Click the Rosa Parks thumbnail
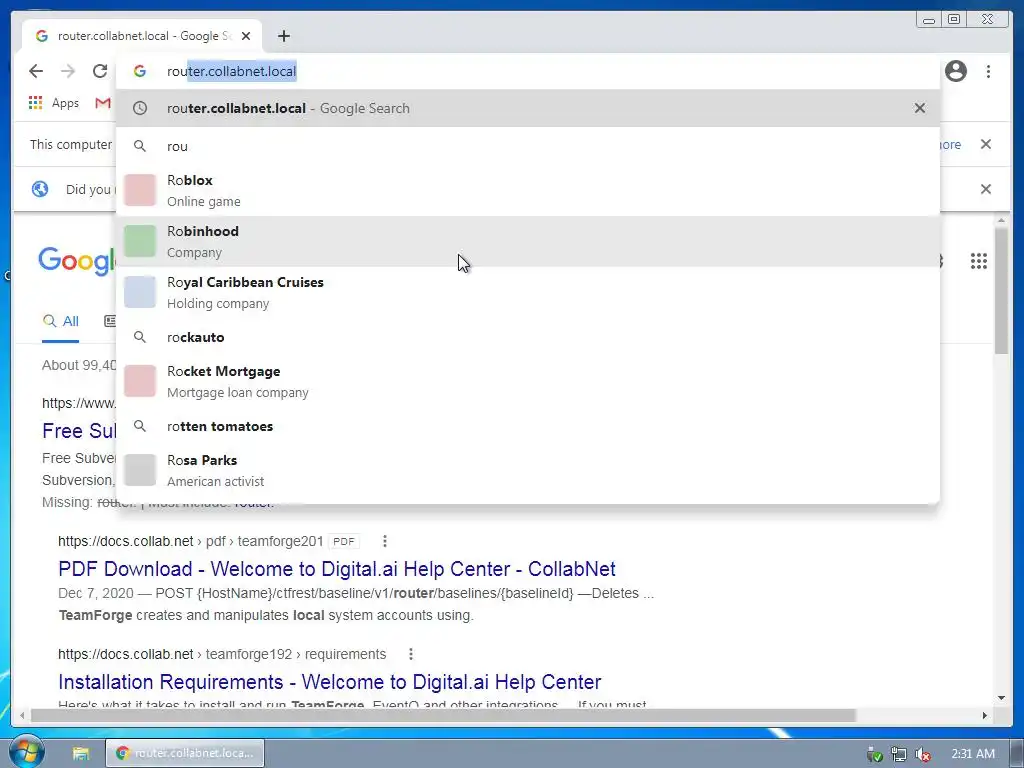 pos(140,470)
